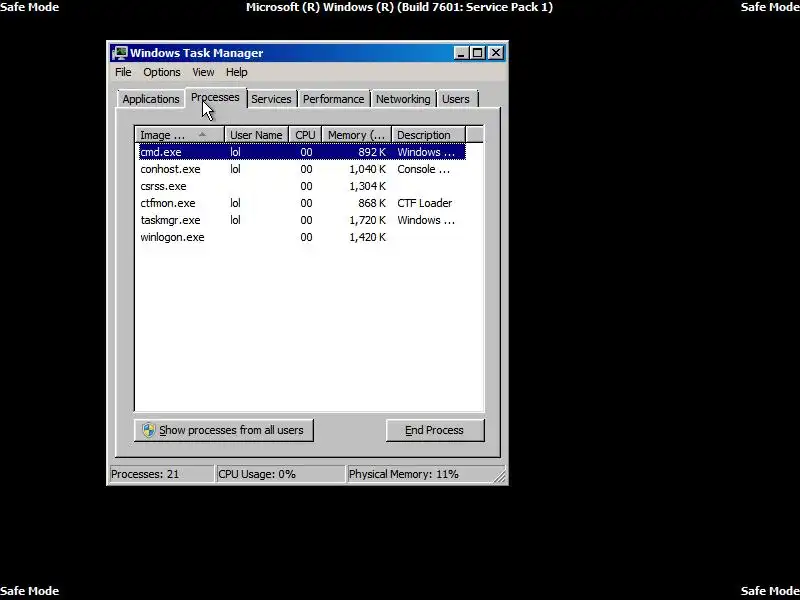Sort by the User Name column header

click(x=257, y=135)
